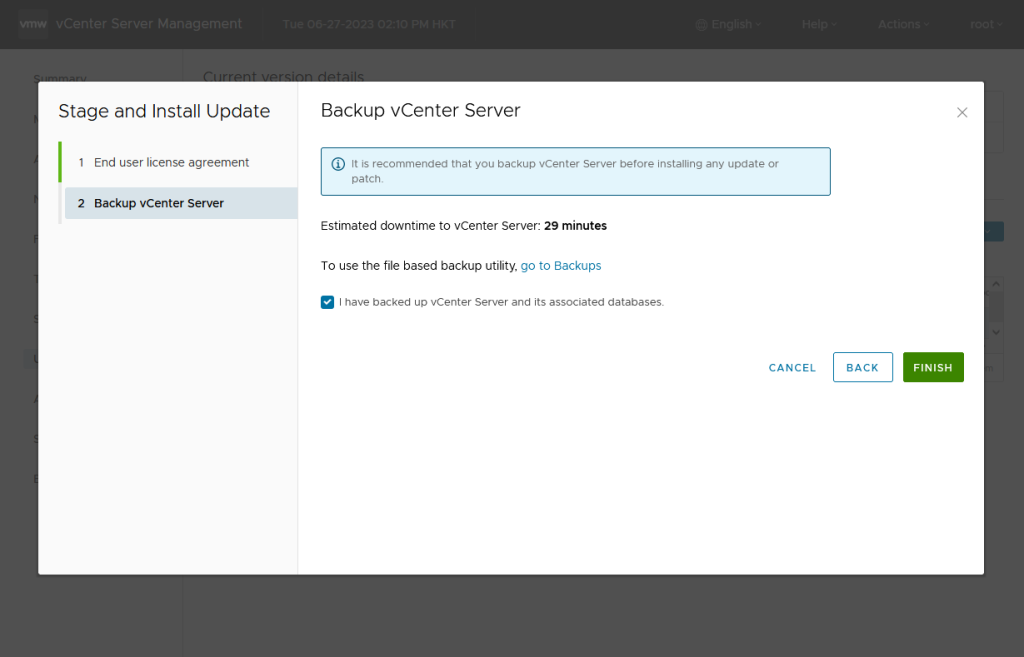
Task: Close the Stage and Install Update dialog
Action: click(x=962, y=113)
